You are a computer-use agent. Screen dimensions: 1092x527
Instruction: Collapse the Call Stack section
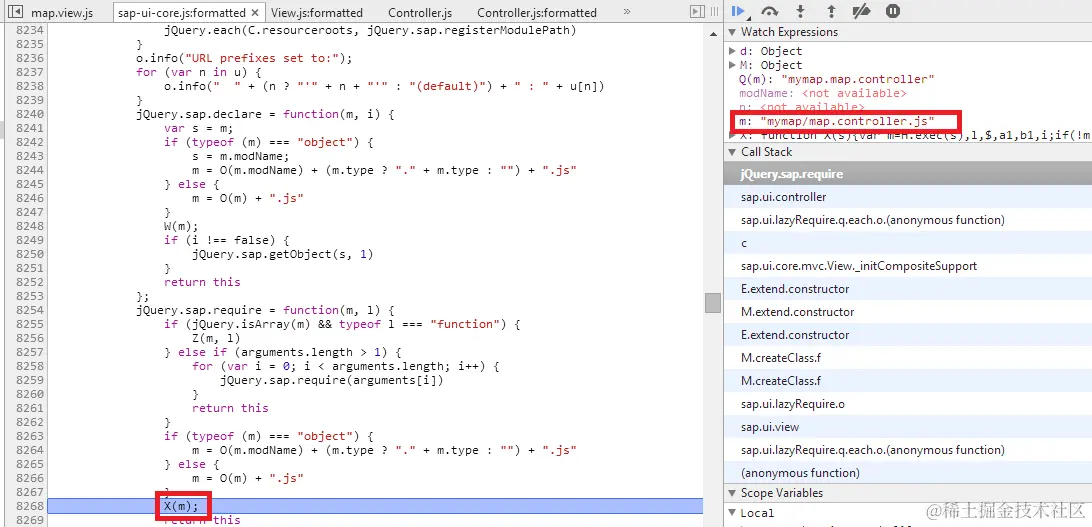[x=731, y=152]
